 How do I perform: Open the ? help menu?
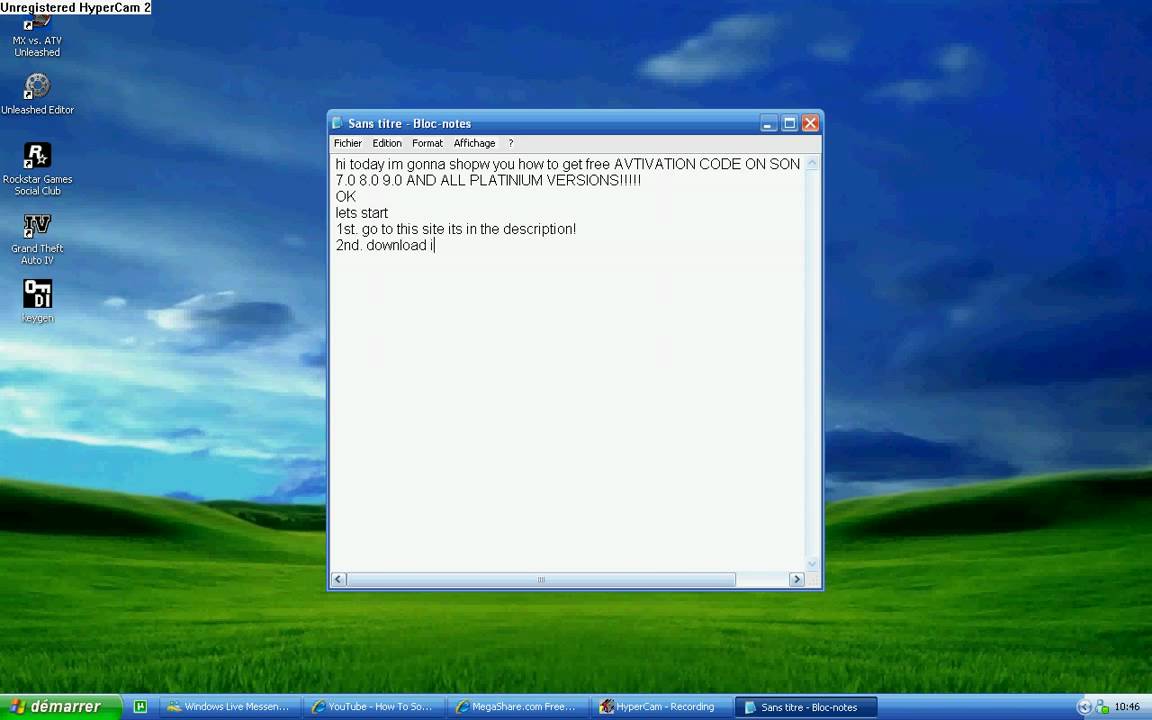(511, 143)
